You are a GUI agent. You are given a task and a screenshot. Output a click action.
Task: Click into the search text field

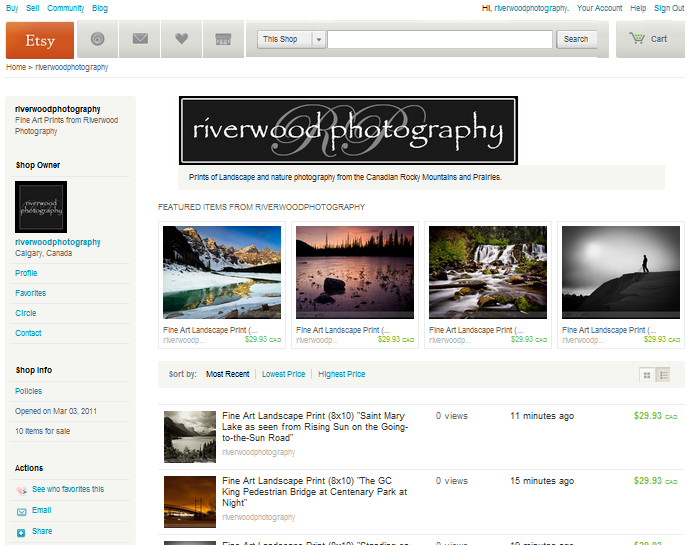439,39
